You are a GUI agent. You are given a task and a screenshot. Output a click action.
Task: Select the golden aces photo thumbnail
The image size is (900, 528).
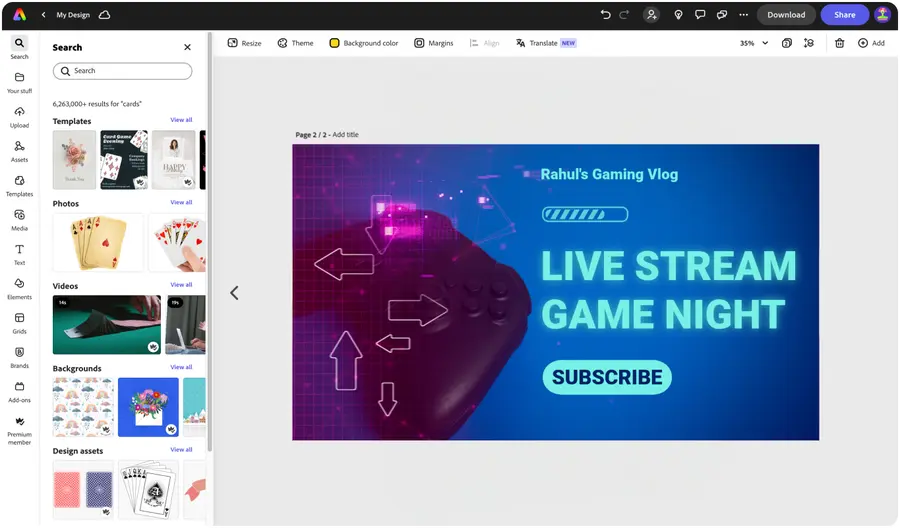click(x=98, y=242)
